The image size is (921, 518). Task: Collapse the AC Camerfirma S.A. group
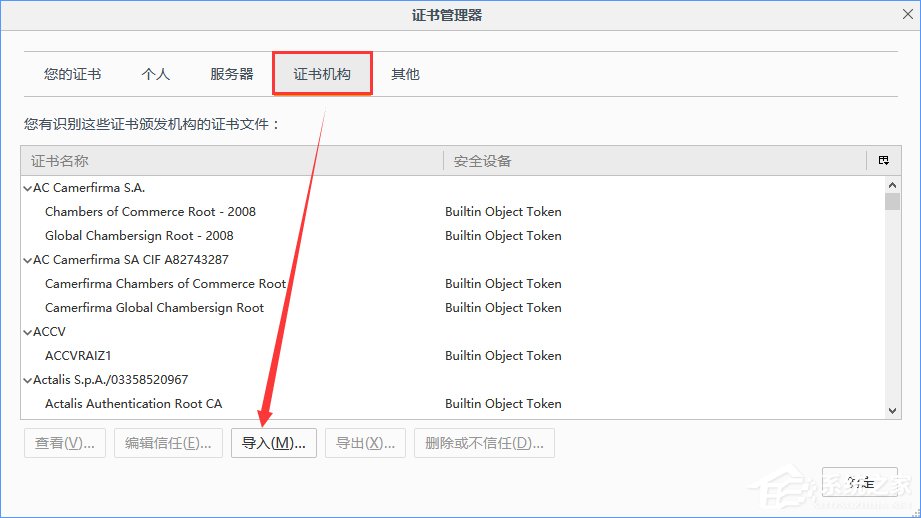pyautogui.click(x=26, y=188)
